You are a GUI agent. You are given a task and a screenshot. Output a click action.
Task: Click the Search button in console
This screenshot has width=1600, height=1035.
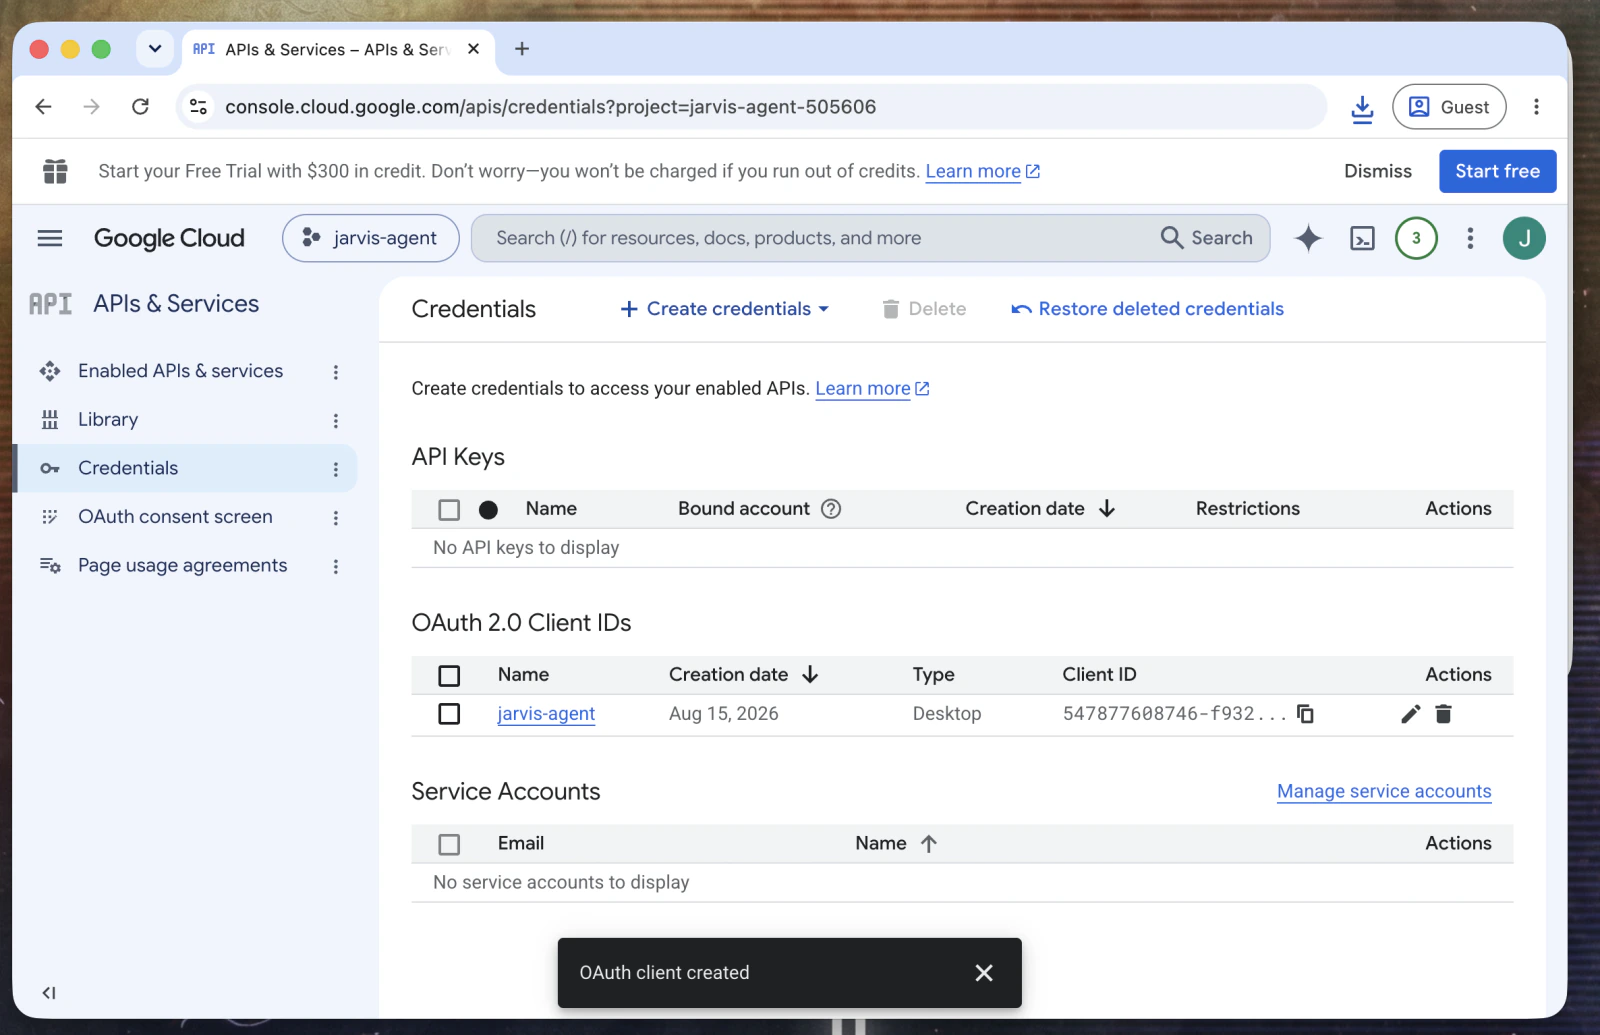(x=1206, y=238)
